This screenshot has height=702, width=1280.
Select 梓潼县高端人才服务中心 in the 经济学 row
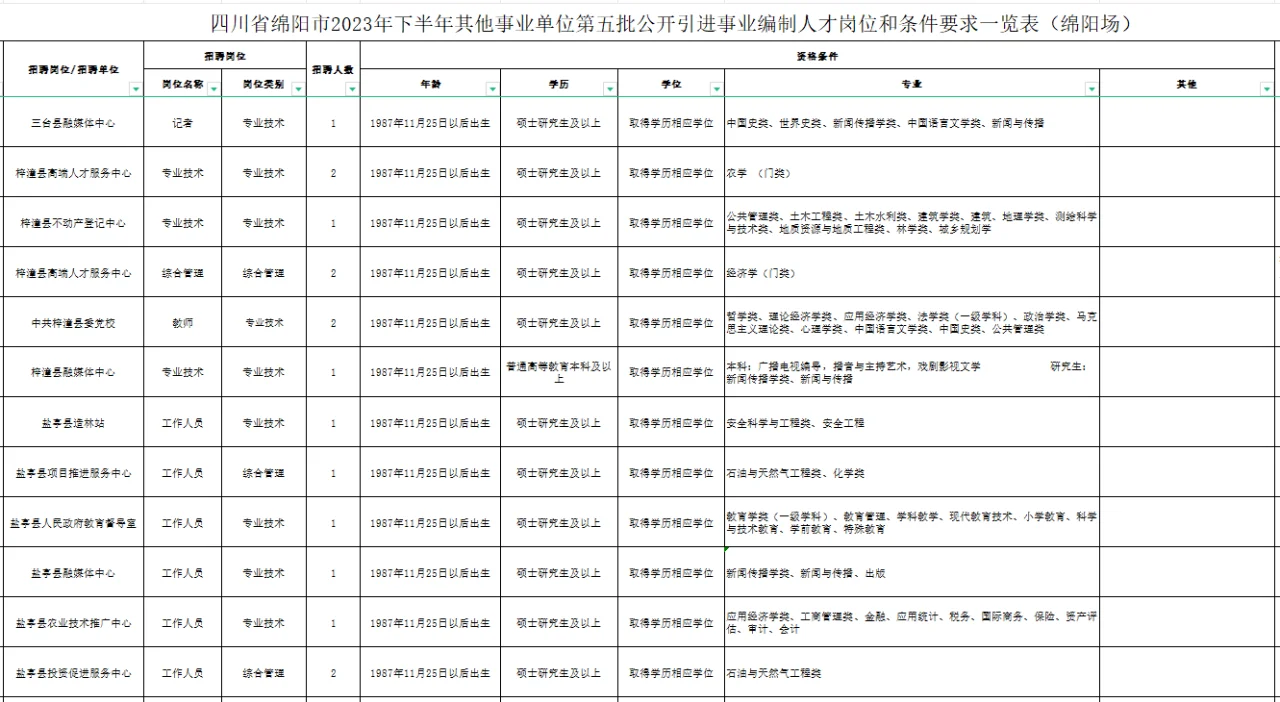click(x=72, y=273)
